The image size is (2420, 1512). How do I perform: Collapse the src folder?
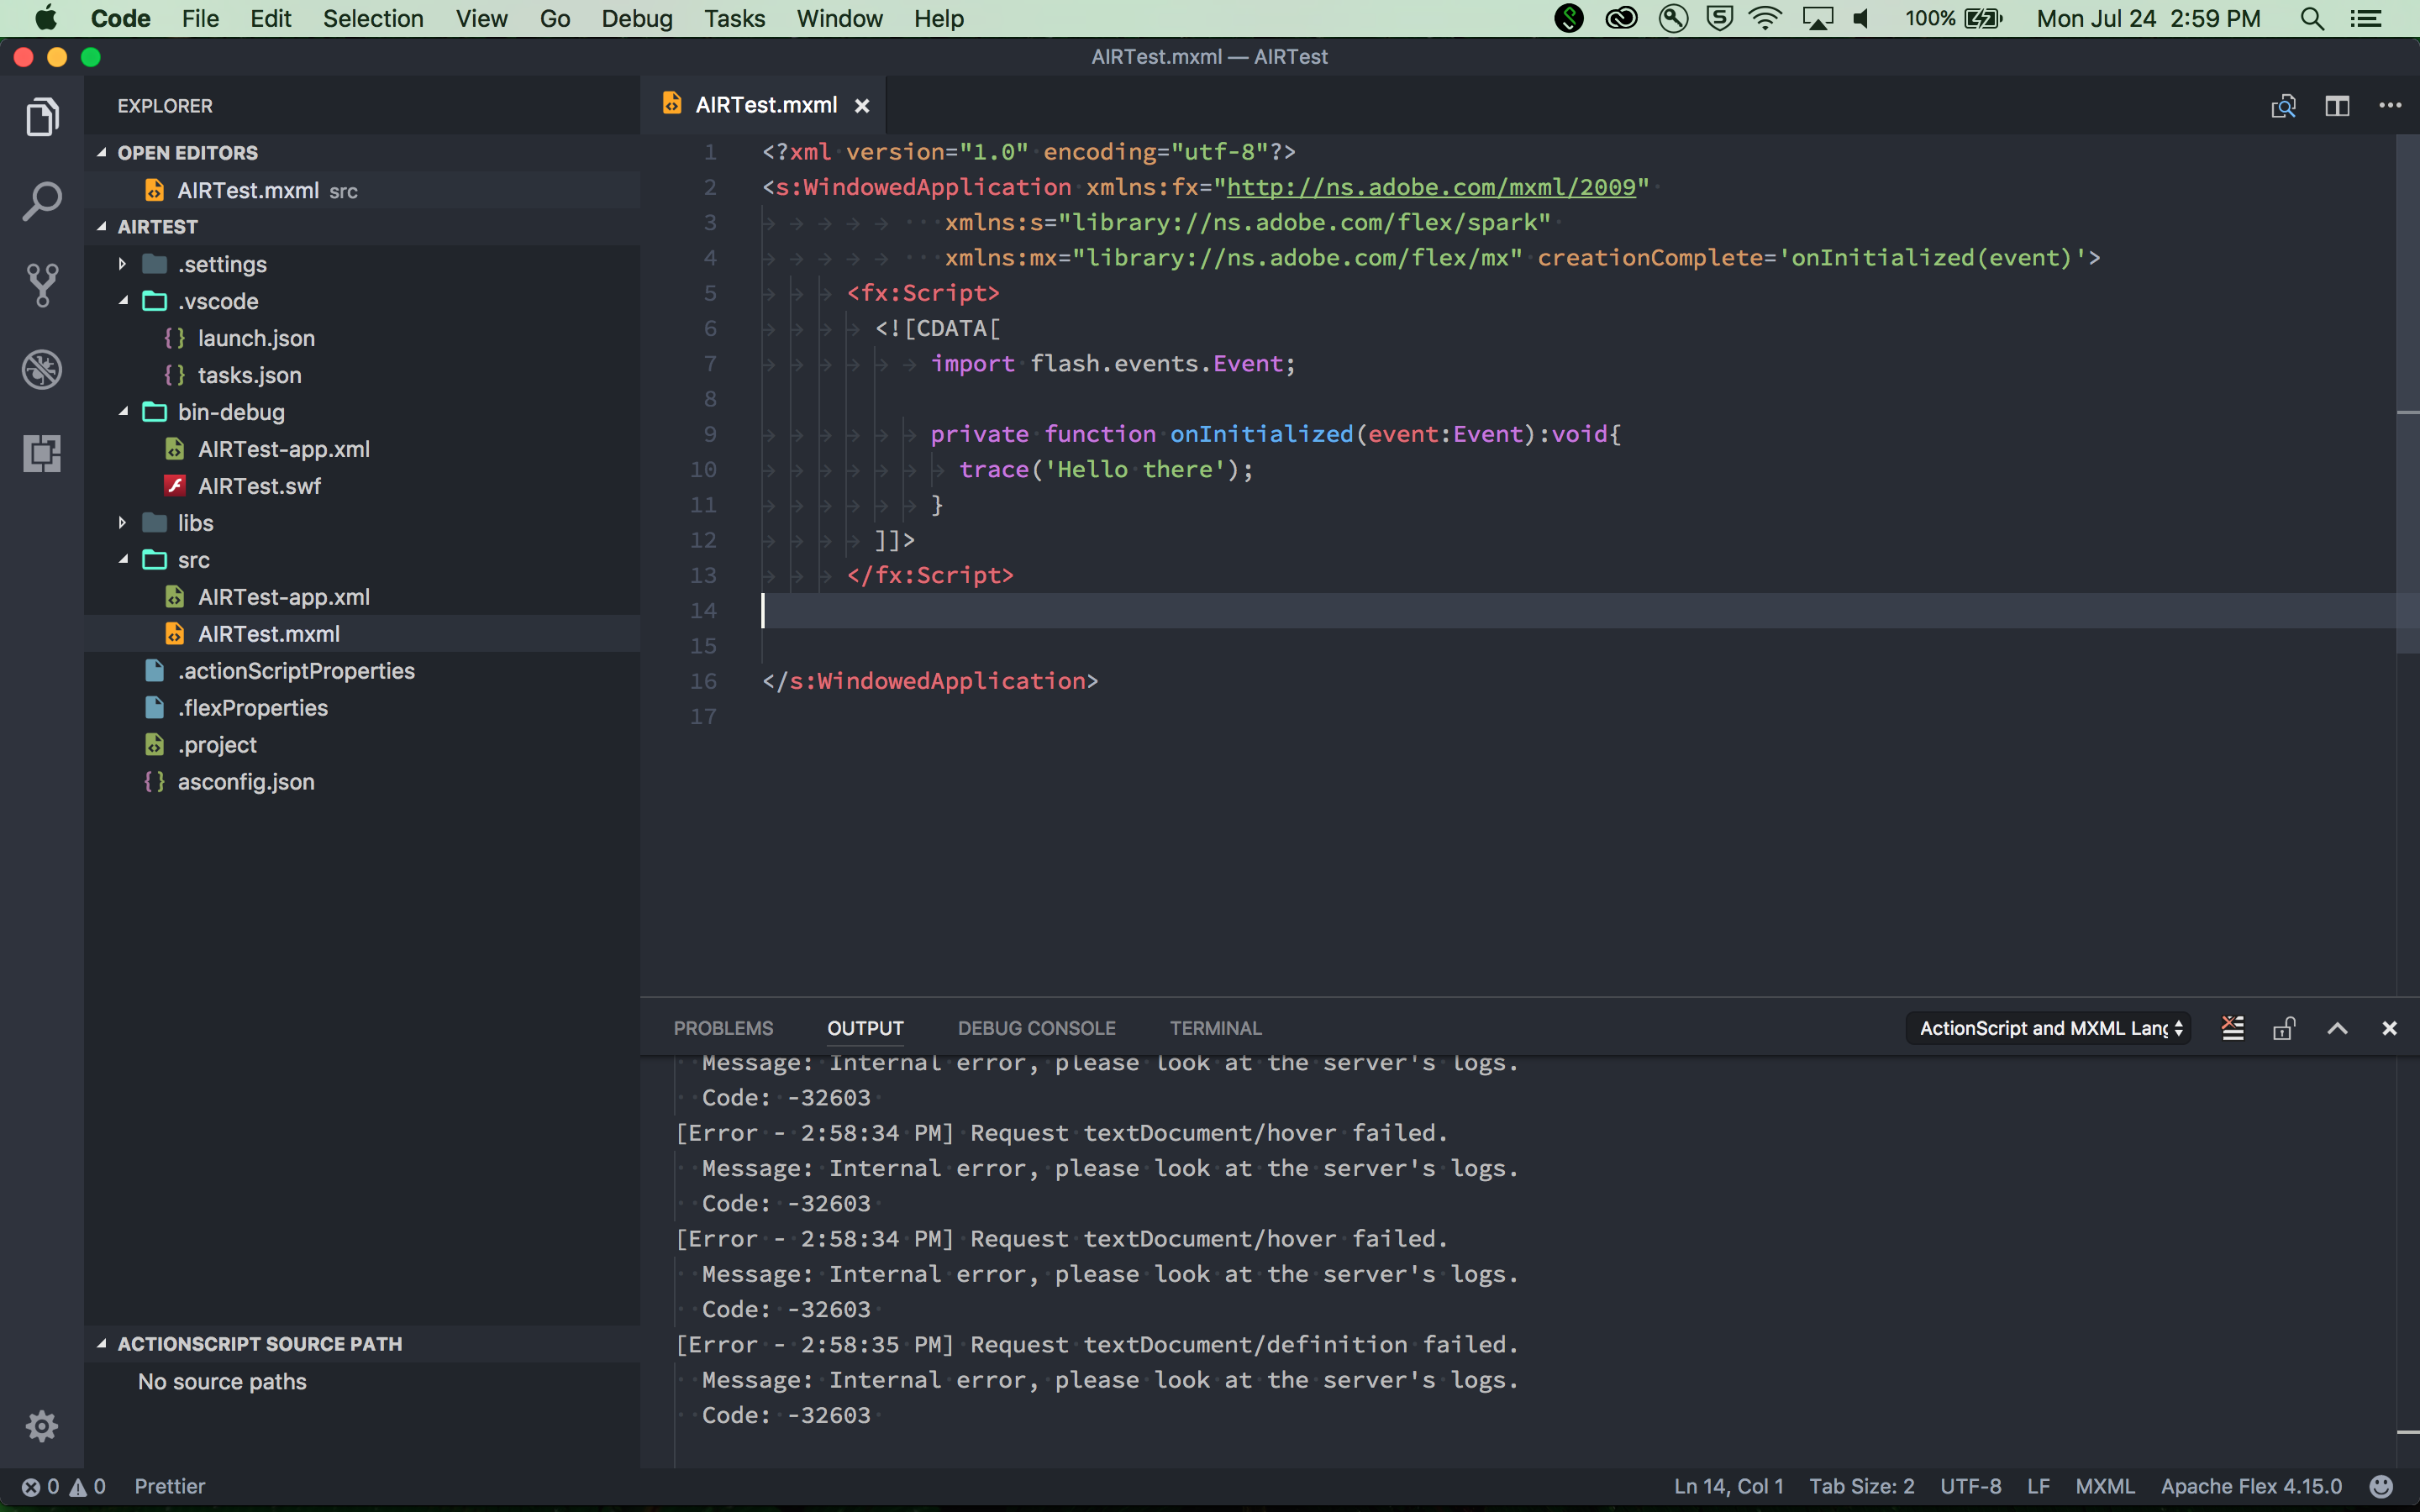(123, 560)
